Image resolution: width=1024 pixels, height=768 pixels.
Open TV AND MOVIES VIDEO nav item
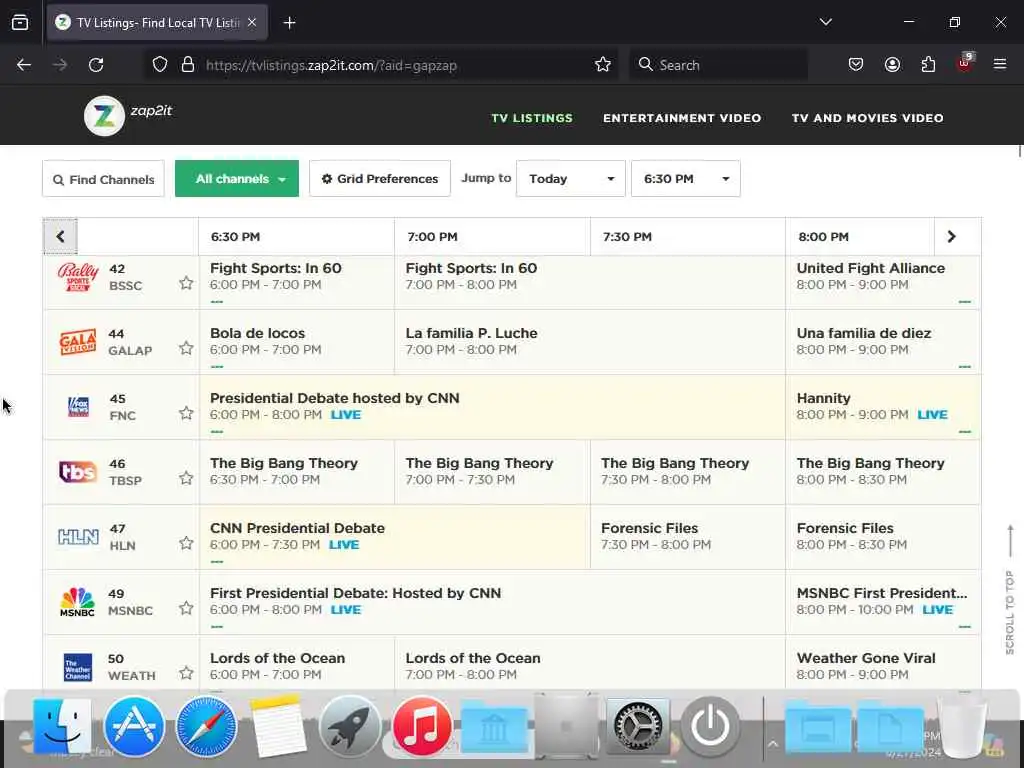(x=867, y=118)
